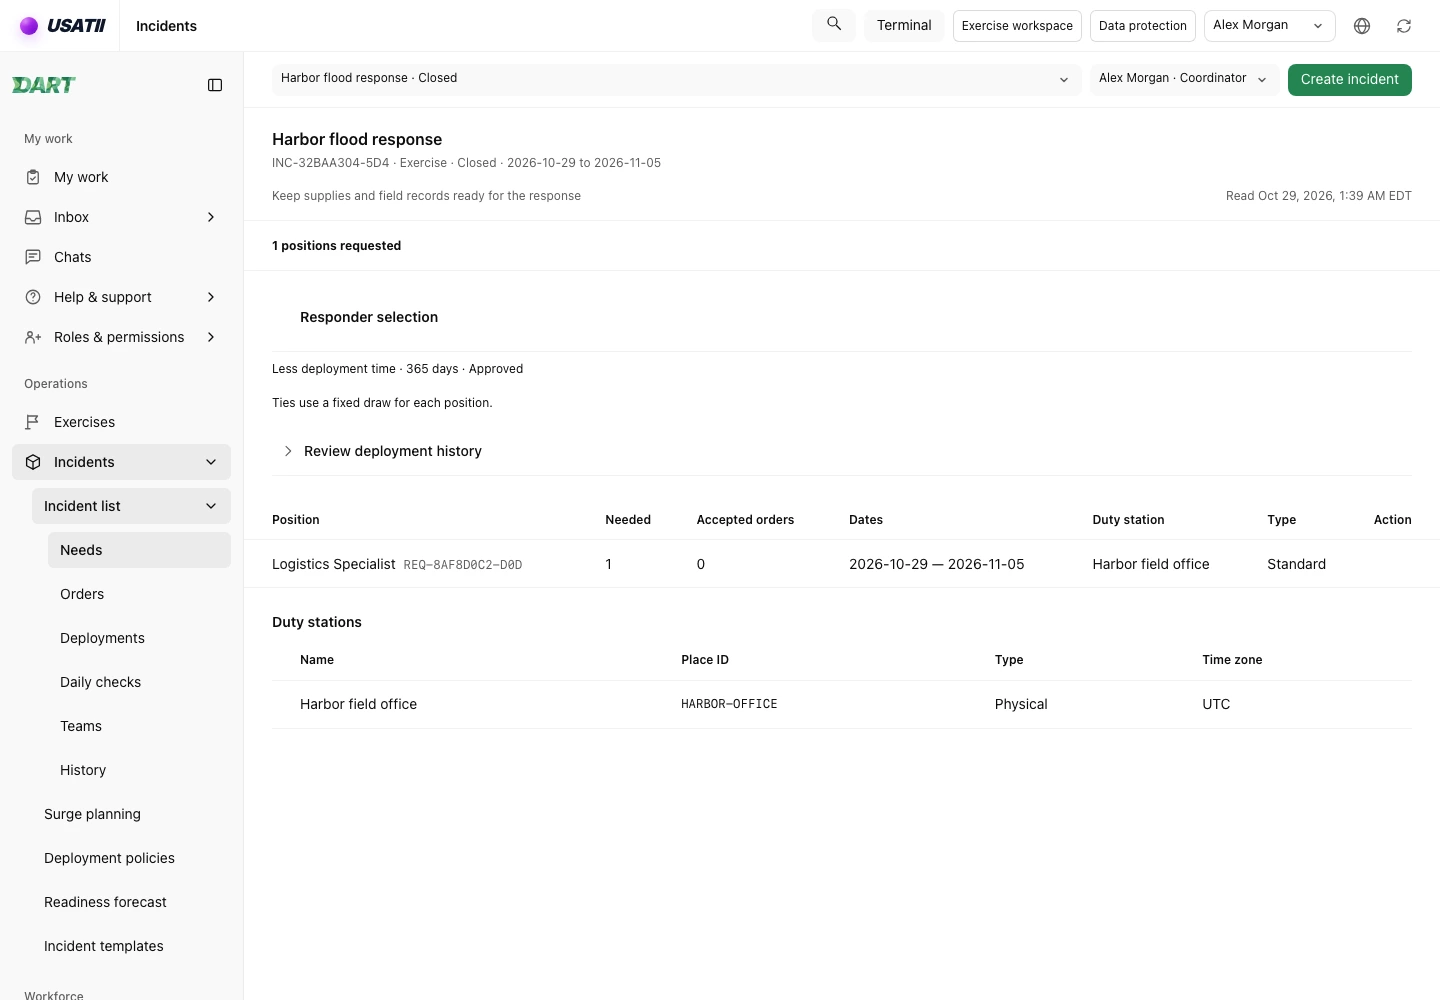Click the Terminal button

coord(904,26)
